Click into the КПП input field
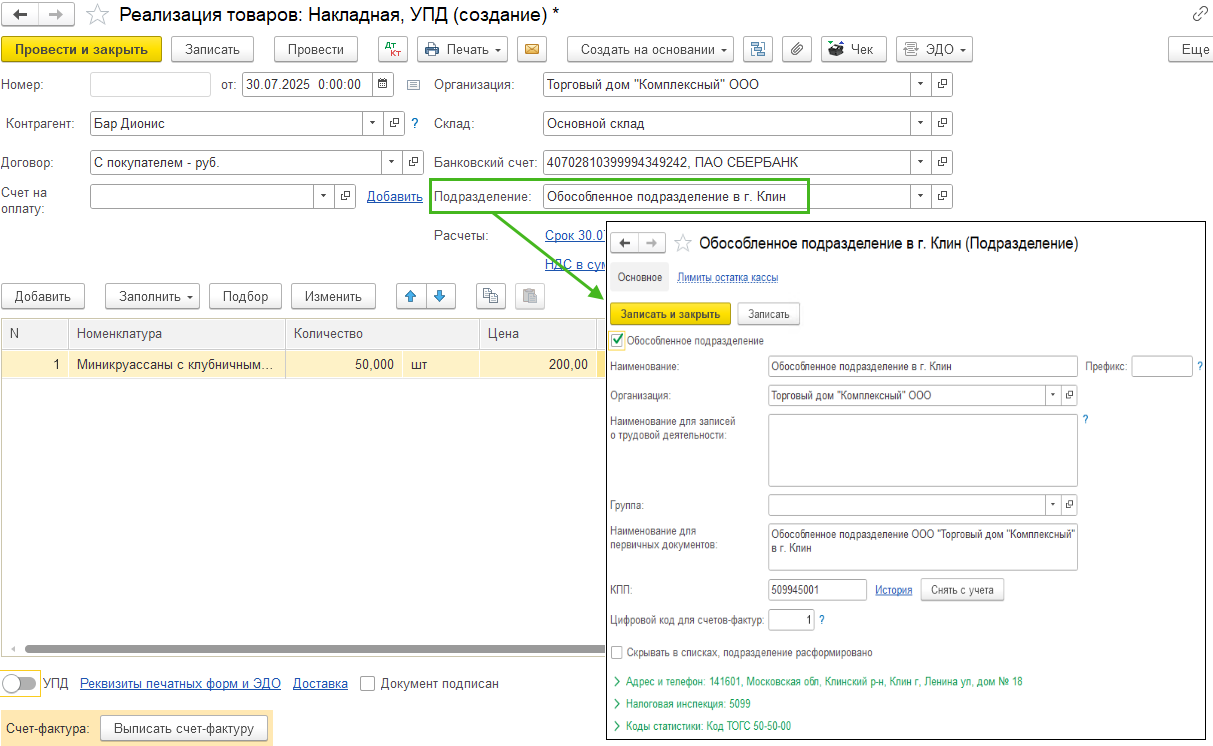The width and height of the screenshot is (1213, 746). 817,590
